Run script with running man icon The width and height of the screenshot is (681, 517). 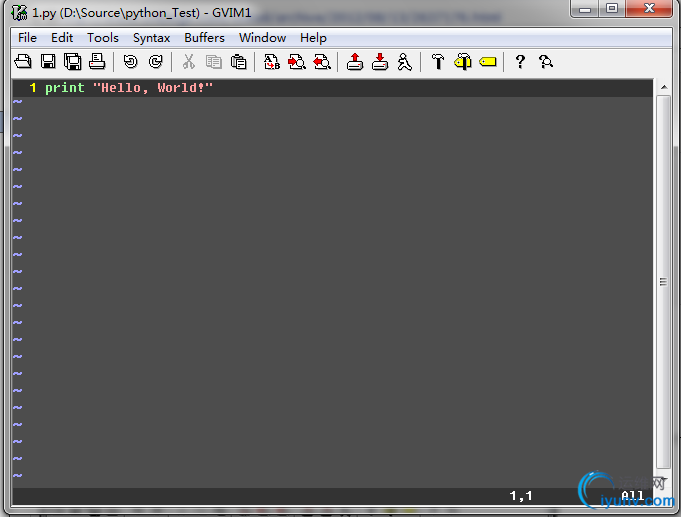click(x=405, y=62)
